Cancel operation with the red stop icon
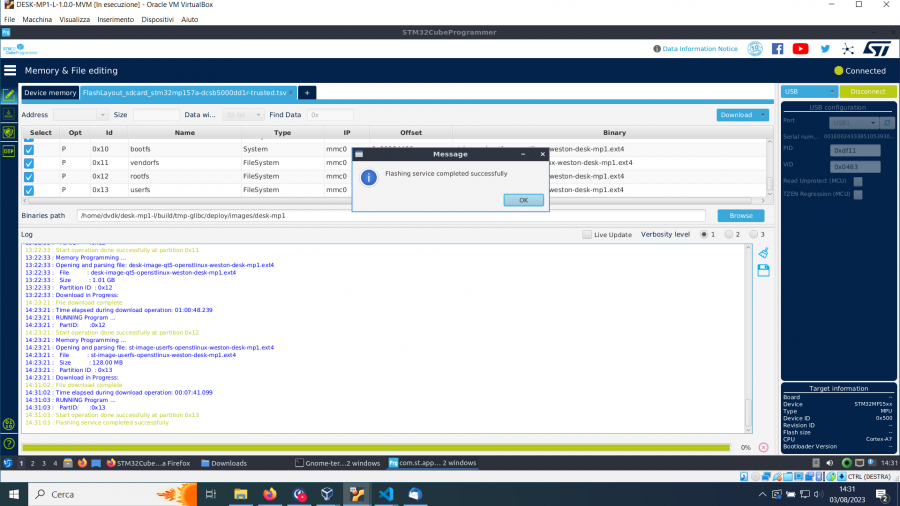The width and height of the screenshot is (900, 506). point(763,447)
